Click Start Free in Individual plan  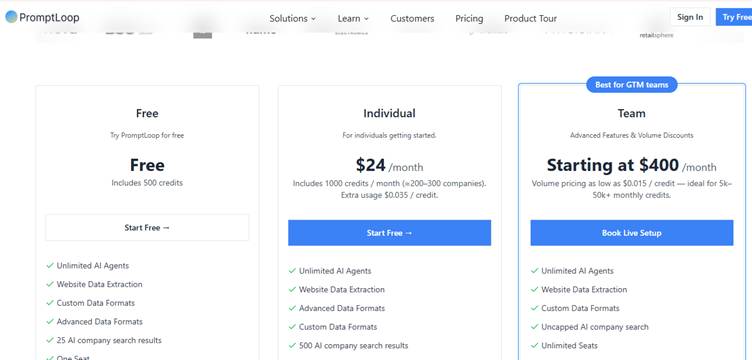(x=389, y=233)
